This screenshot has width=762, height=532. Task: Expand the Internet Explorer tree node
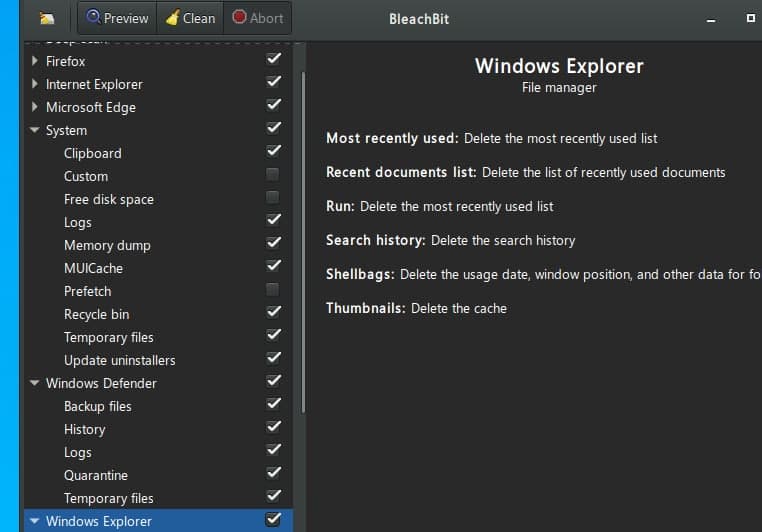click(35, 84)
